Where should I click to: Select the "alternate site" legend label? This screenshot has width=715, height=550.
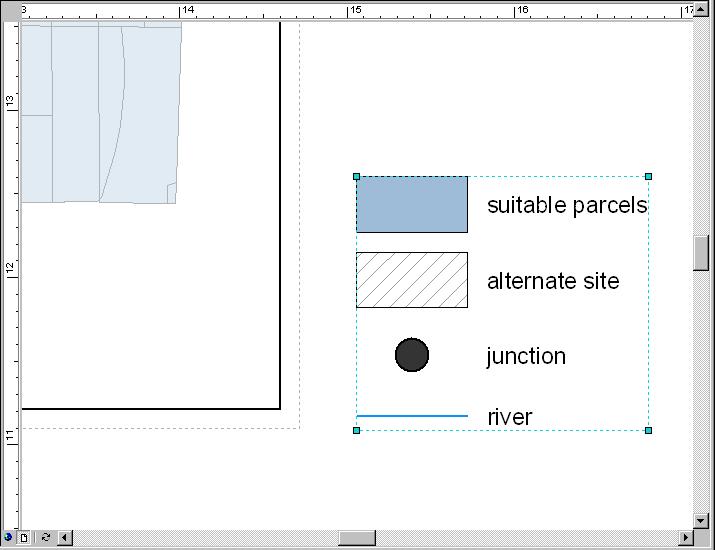click(x=553, y=281)
